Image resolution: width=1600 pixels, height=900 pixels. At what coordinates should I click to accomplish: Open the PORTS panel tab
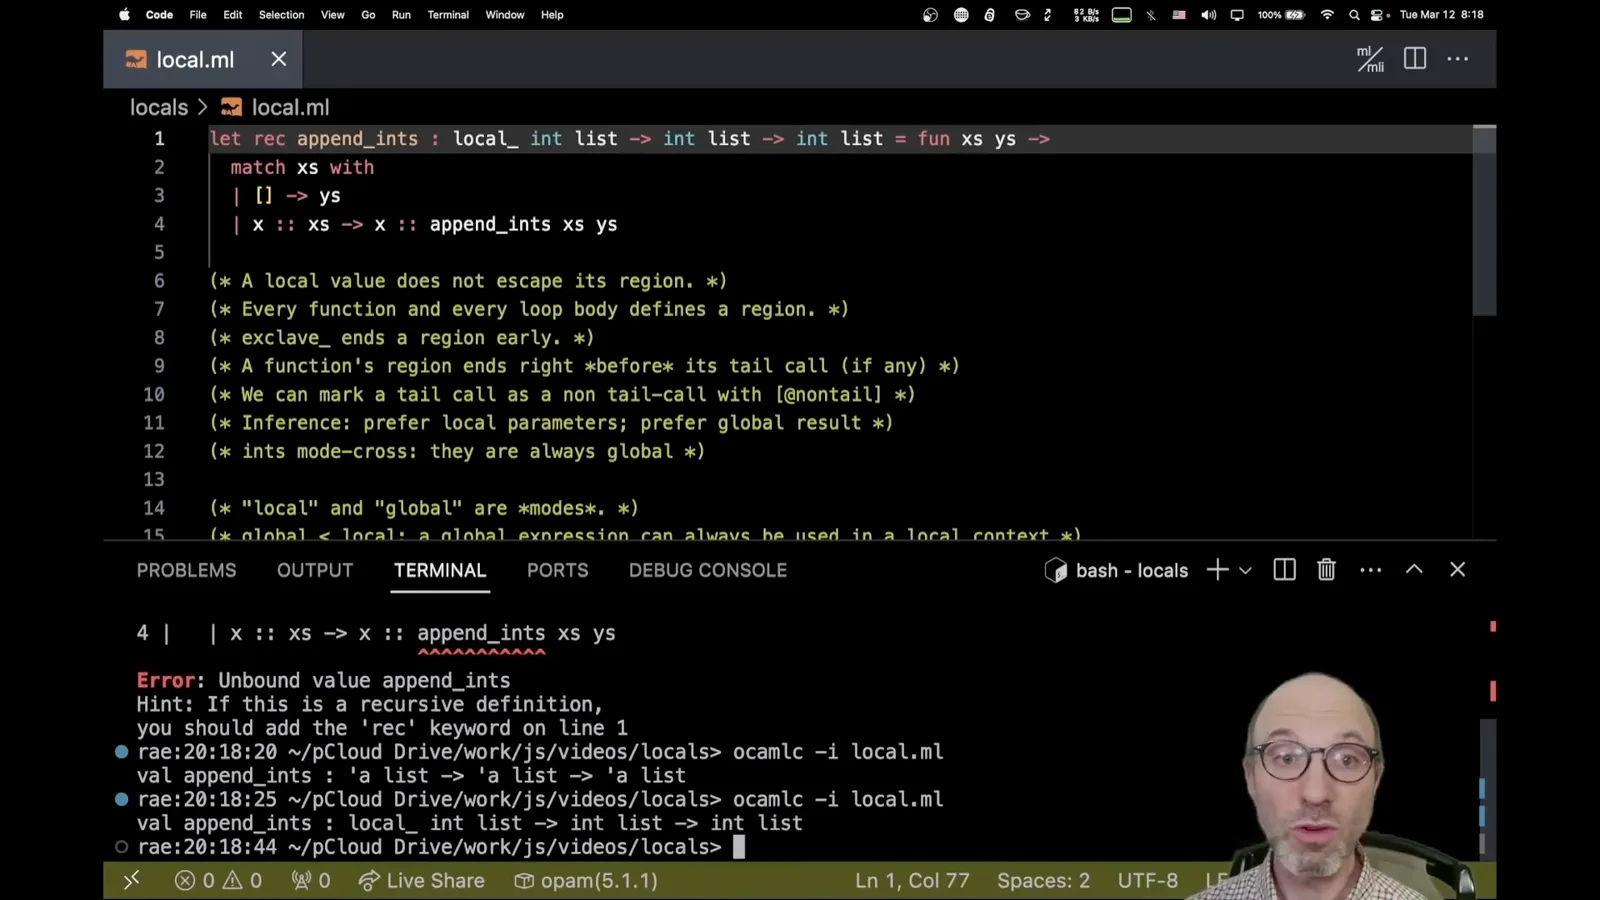point(557,570)
